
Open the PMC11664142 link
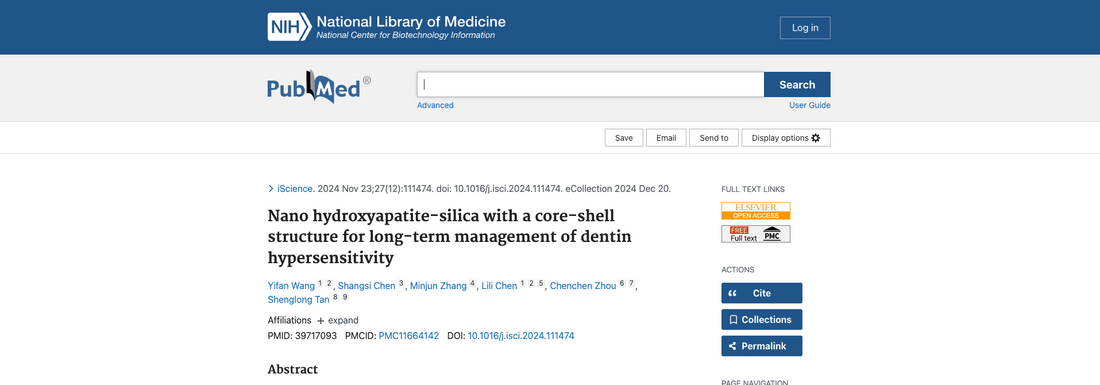pos(408,336)
